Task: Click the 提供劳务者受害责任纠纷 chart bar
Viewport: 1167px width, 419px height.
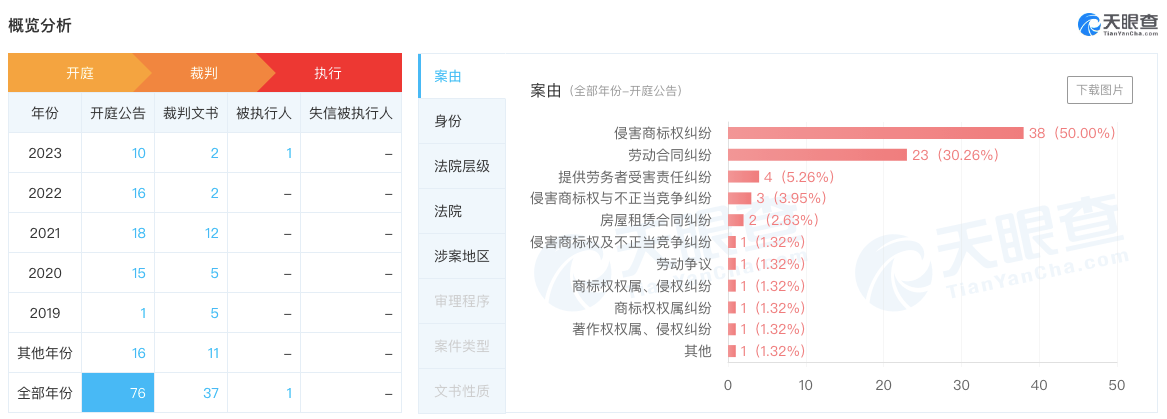Action: coord(743,177)
